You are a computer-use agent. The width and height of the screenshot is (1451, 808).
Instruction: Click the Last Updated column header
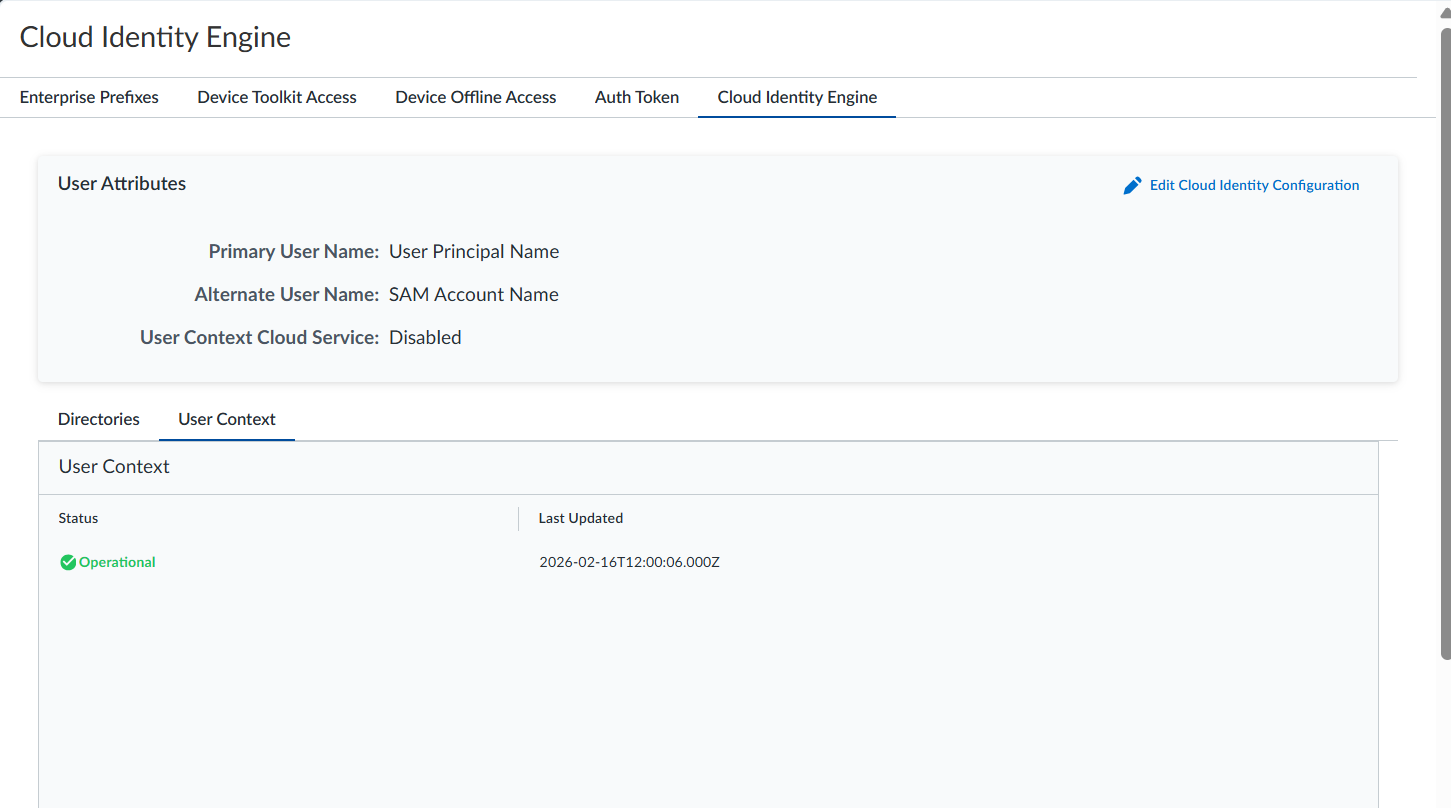(581, 519)
